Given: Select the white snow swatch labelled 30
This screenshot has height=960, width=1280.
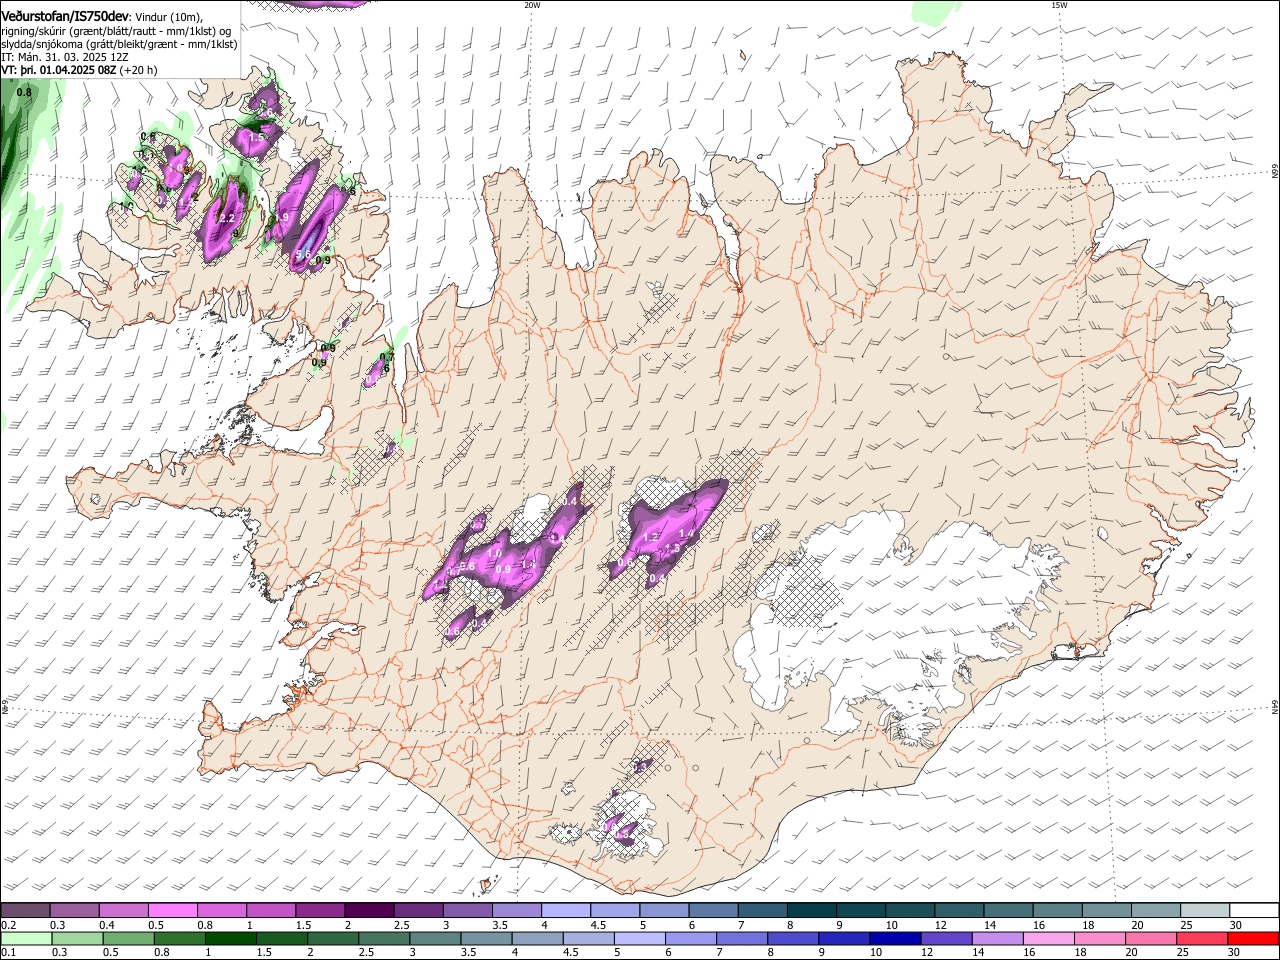Looking at the screenshot, I should [x=1253, y=911].
